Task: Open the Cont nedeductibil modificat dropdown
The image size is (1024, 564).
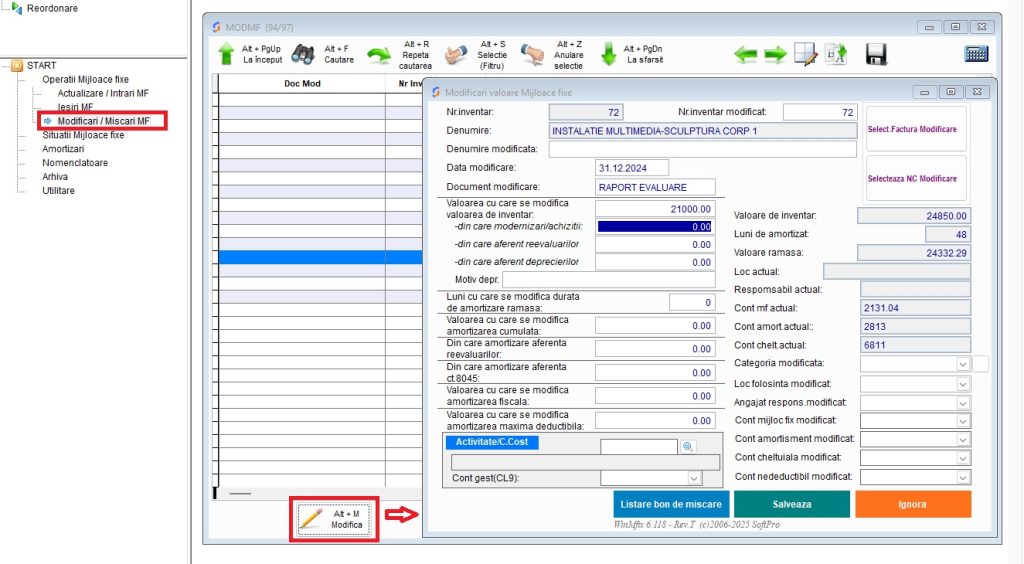Action: (963, 477)
